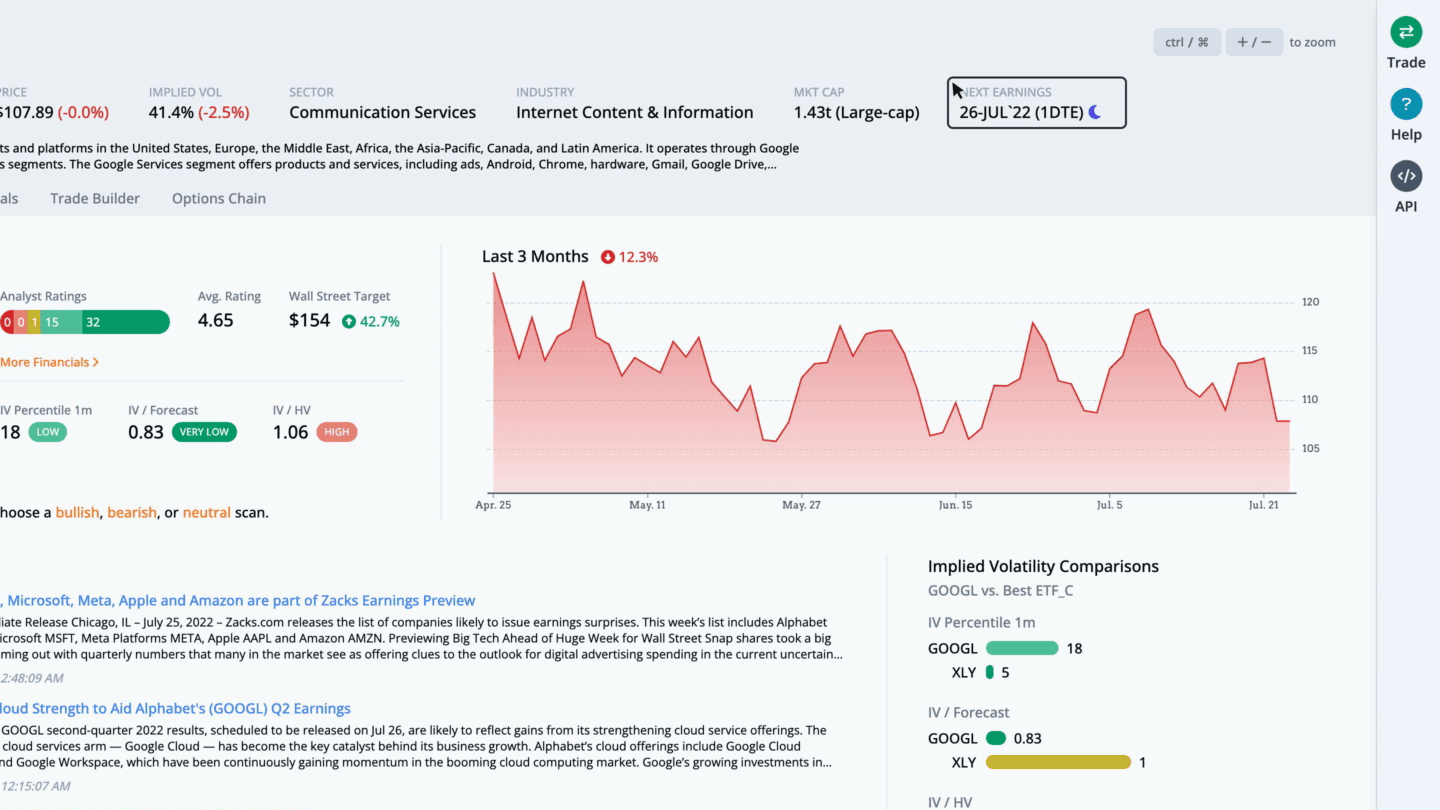Select the neutral scan link
Image resolution: width=1440 pixels, height=810 pixels.
pos(206,512)
